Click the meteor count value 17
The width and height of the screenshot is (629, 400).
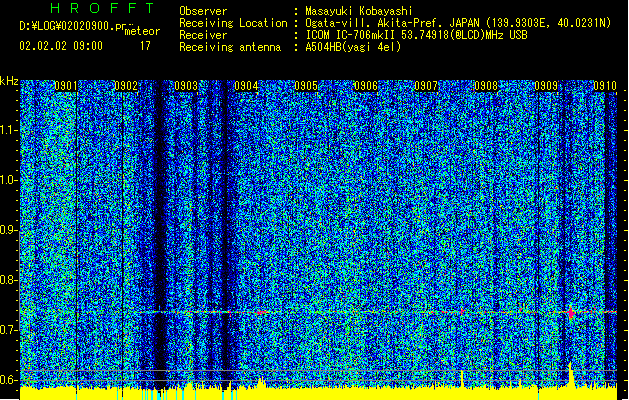[x=145, y=46]
